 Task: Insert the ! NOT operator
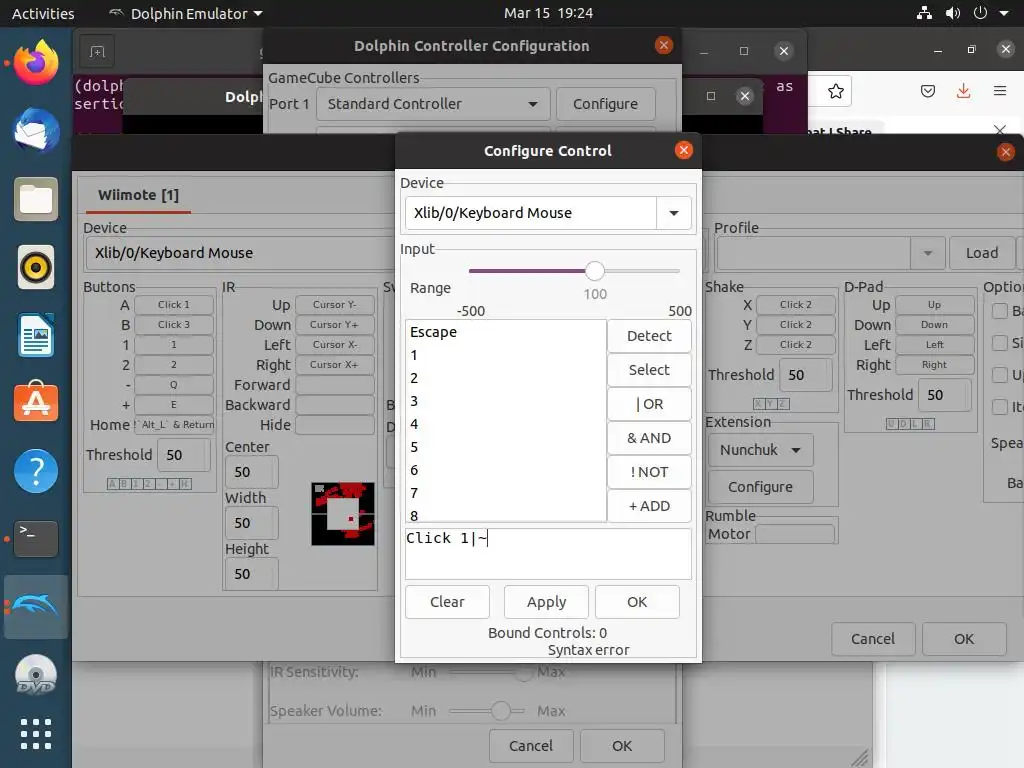[x=649, y=472]
